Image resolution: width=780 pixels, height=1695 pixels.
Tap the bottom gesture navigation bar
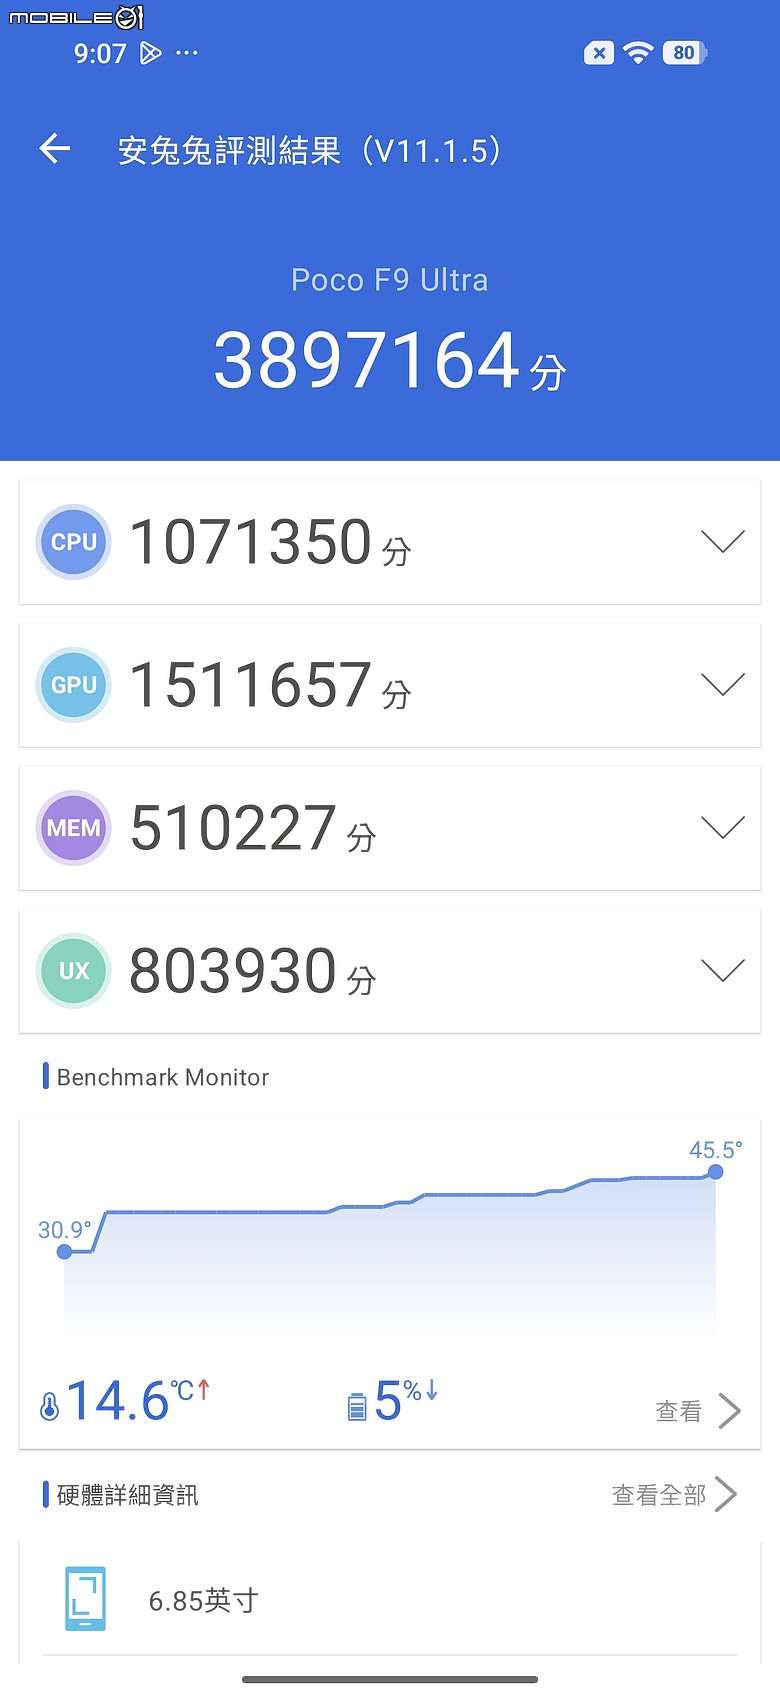tap(390, 1679)
